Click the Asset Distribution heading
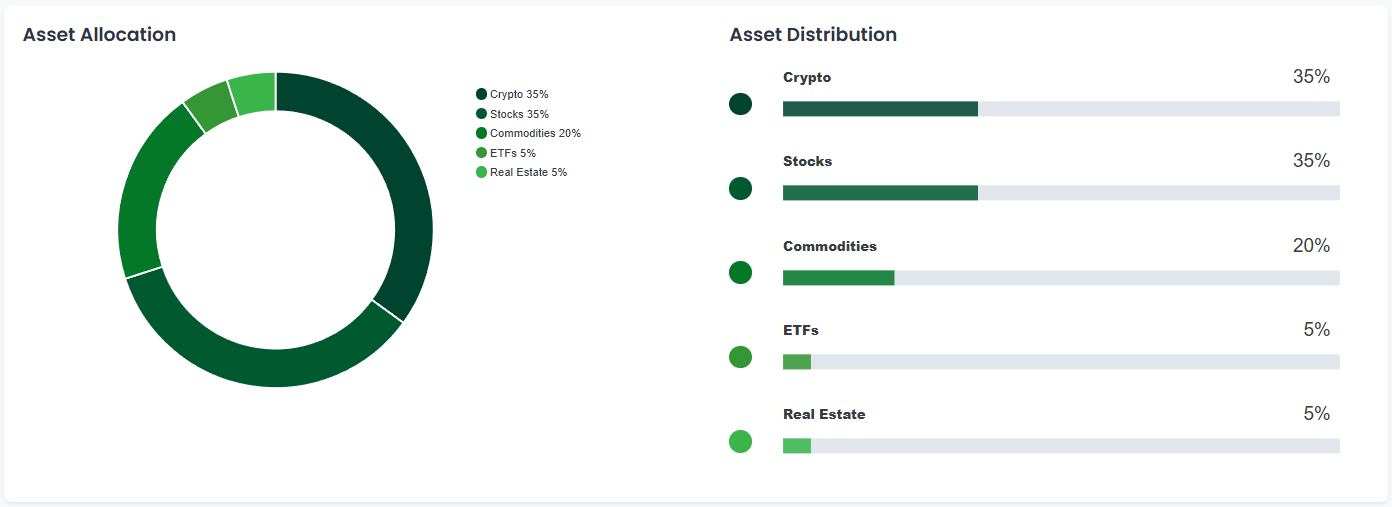This screenshot has height=507, width=1392. (x=813, y=35)
